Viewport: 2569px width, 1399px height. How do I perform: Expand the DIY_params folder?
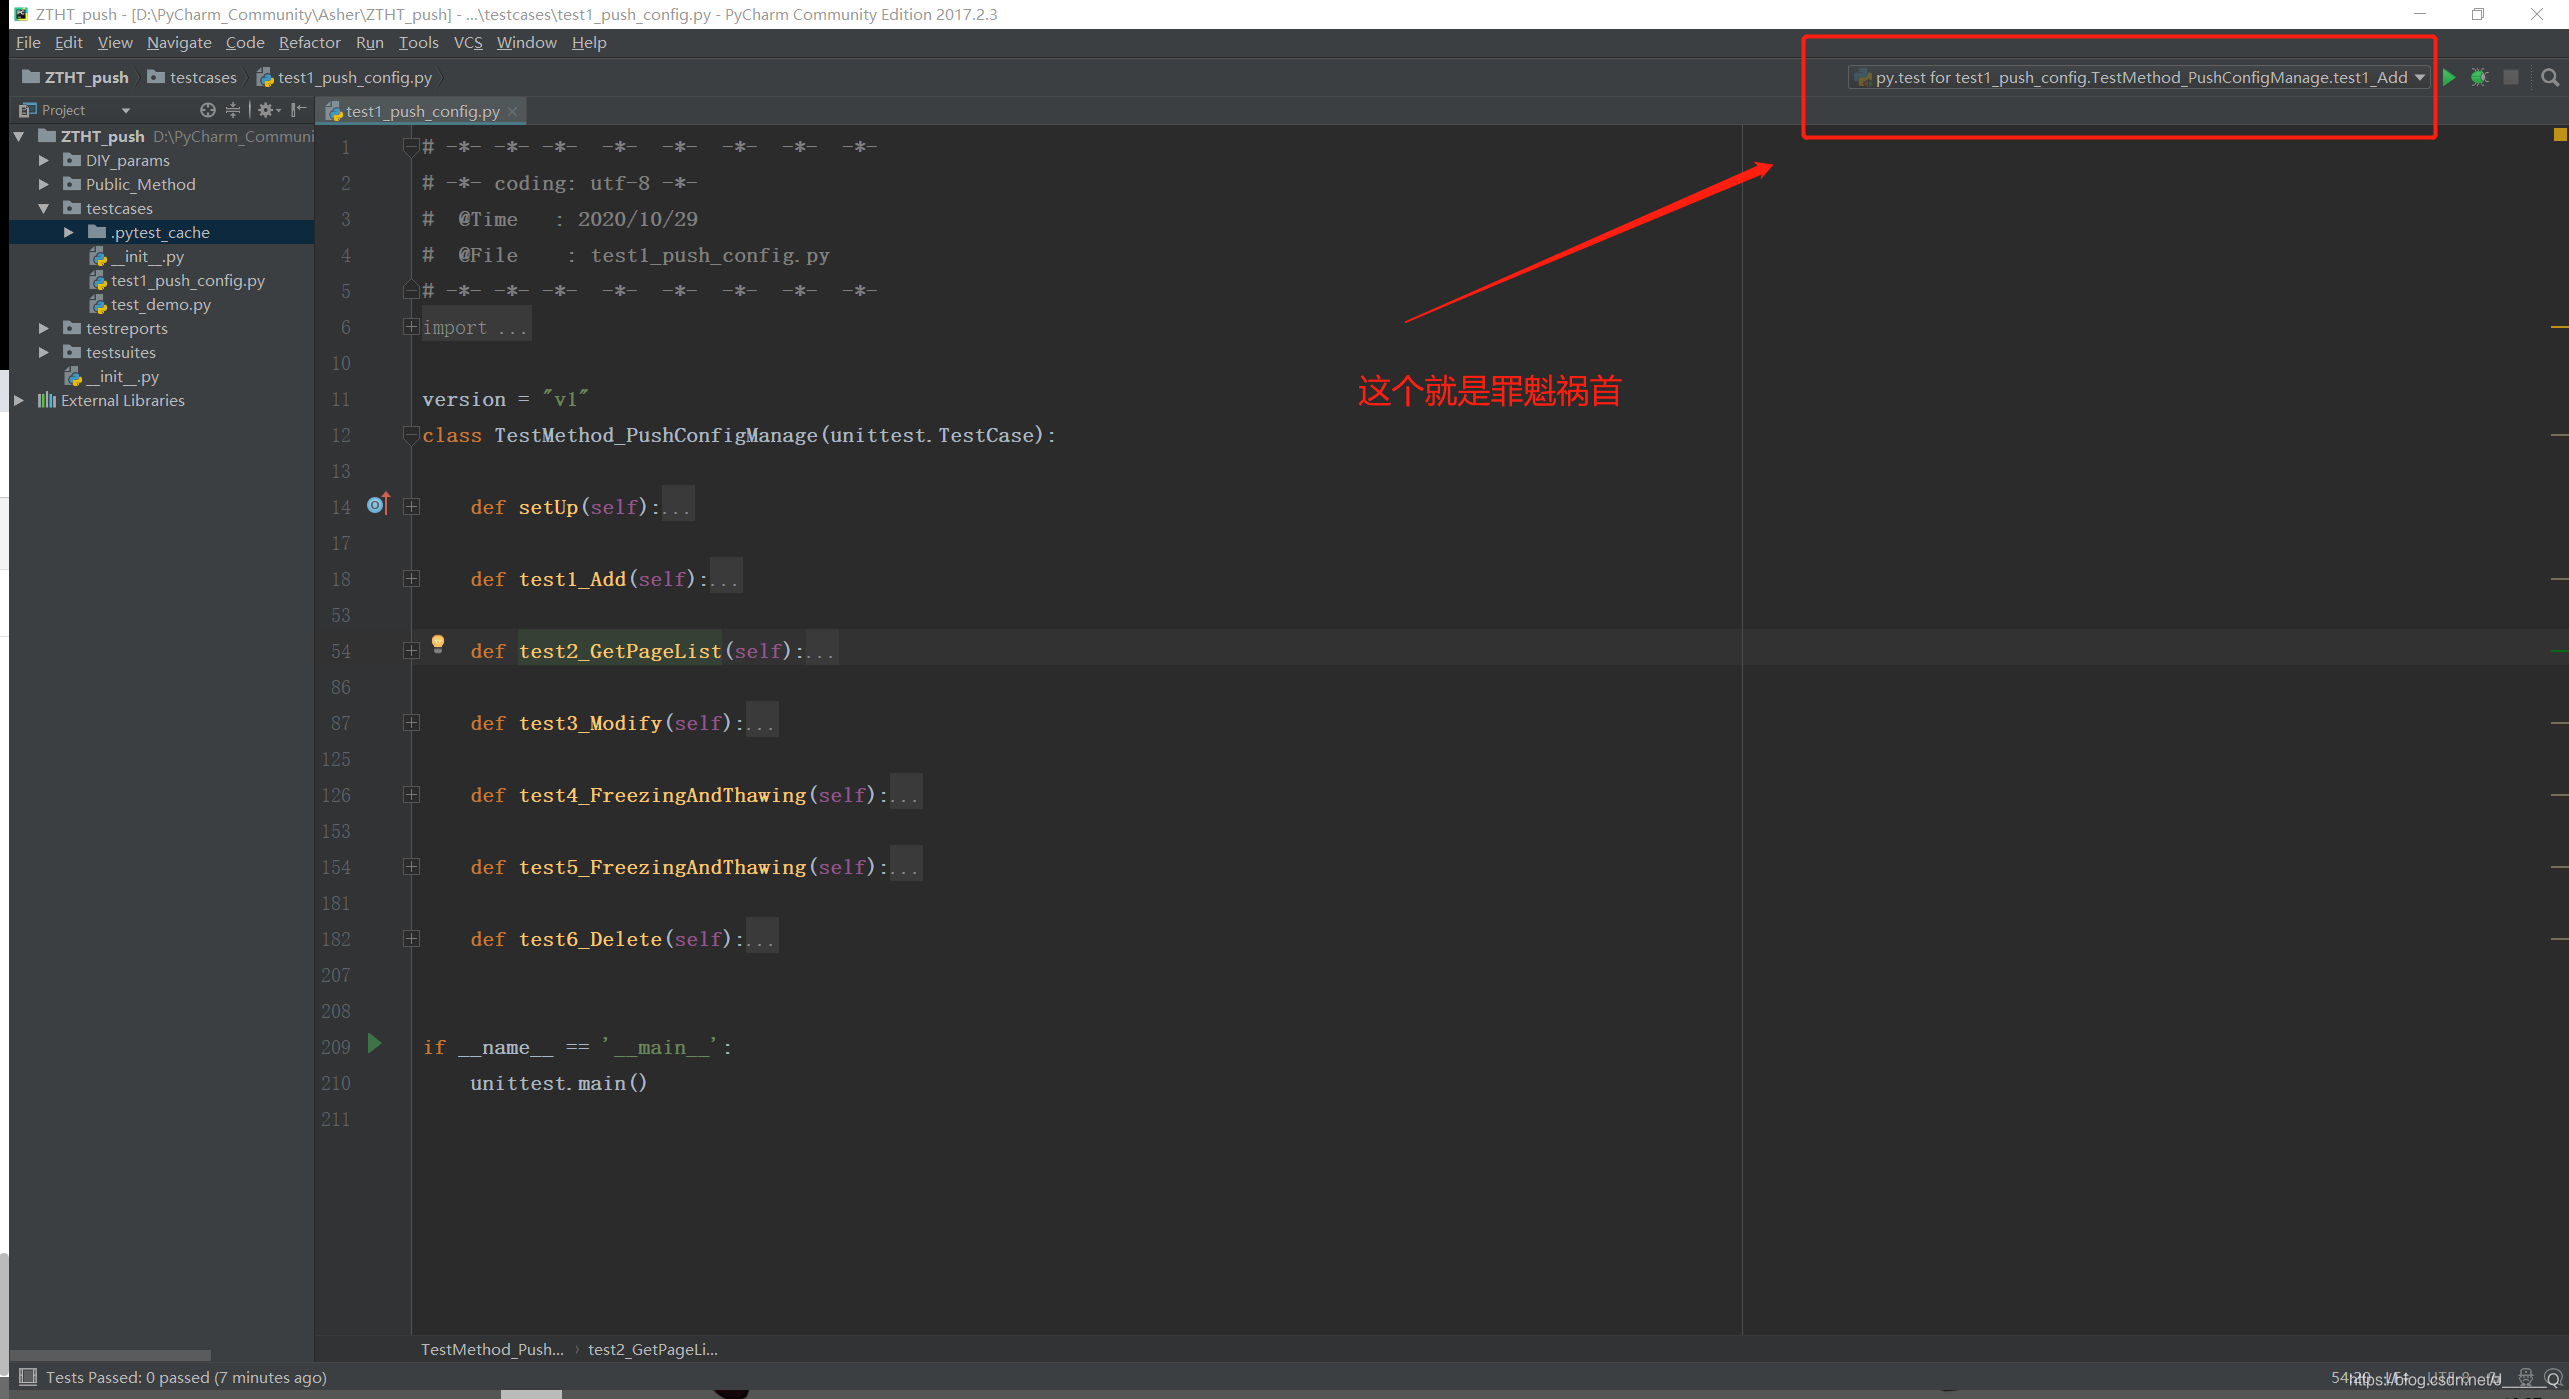click(43, 160)
